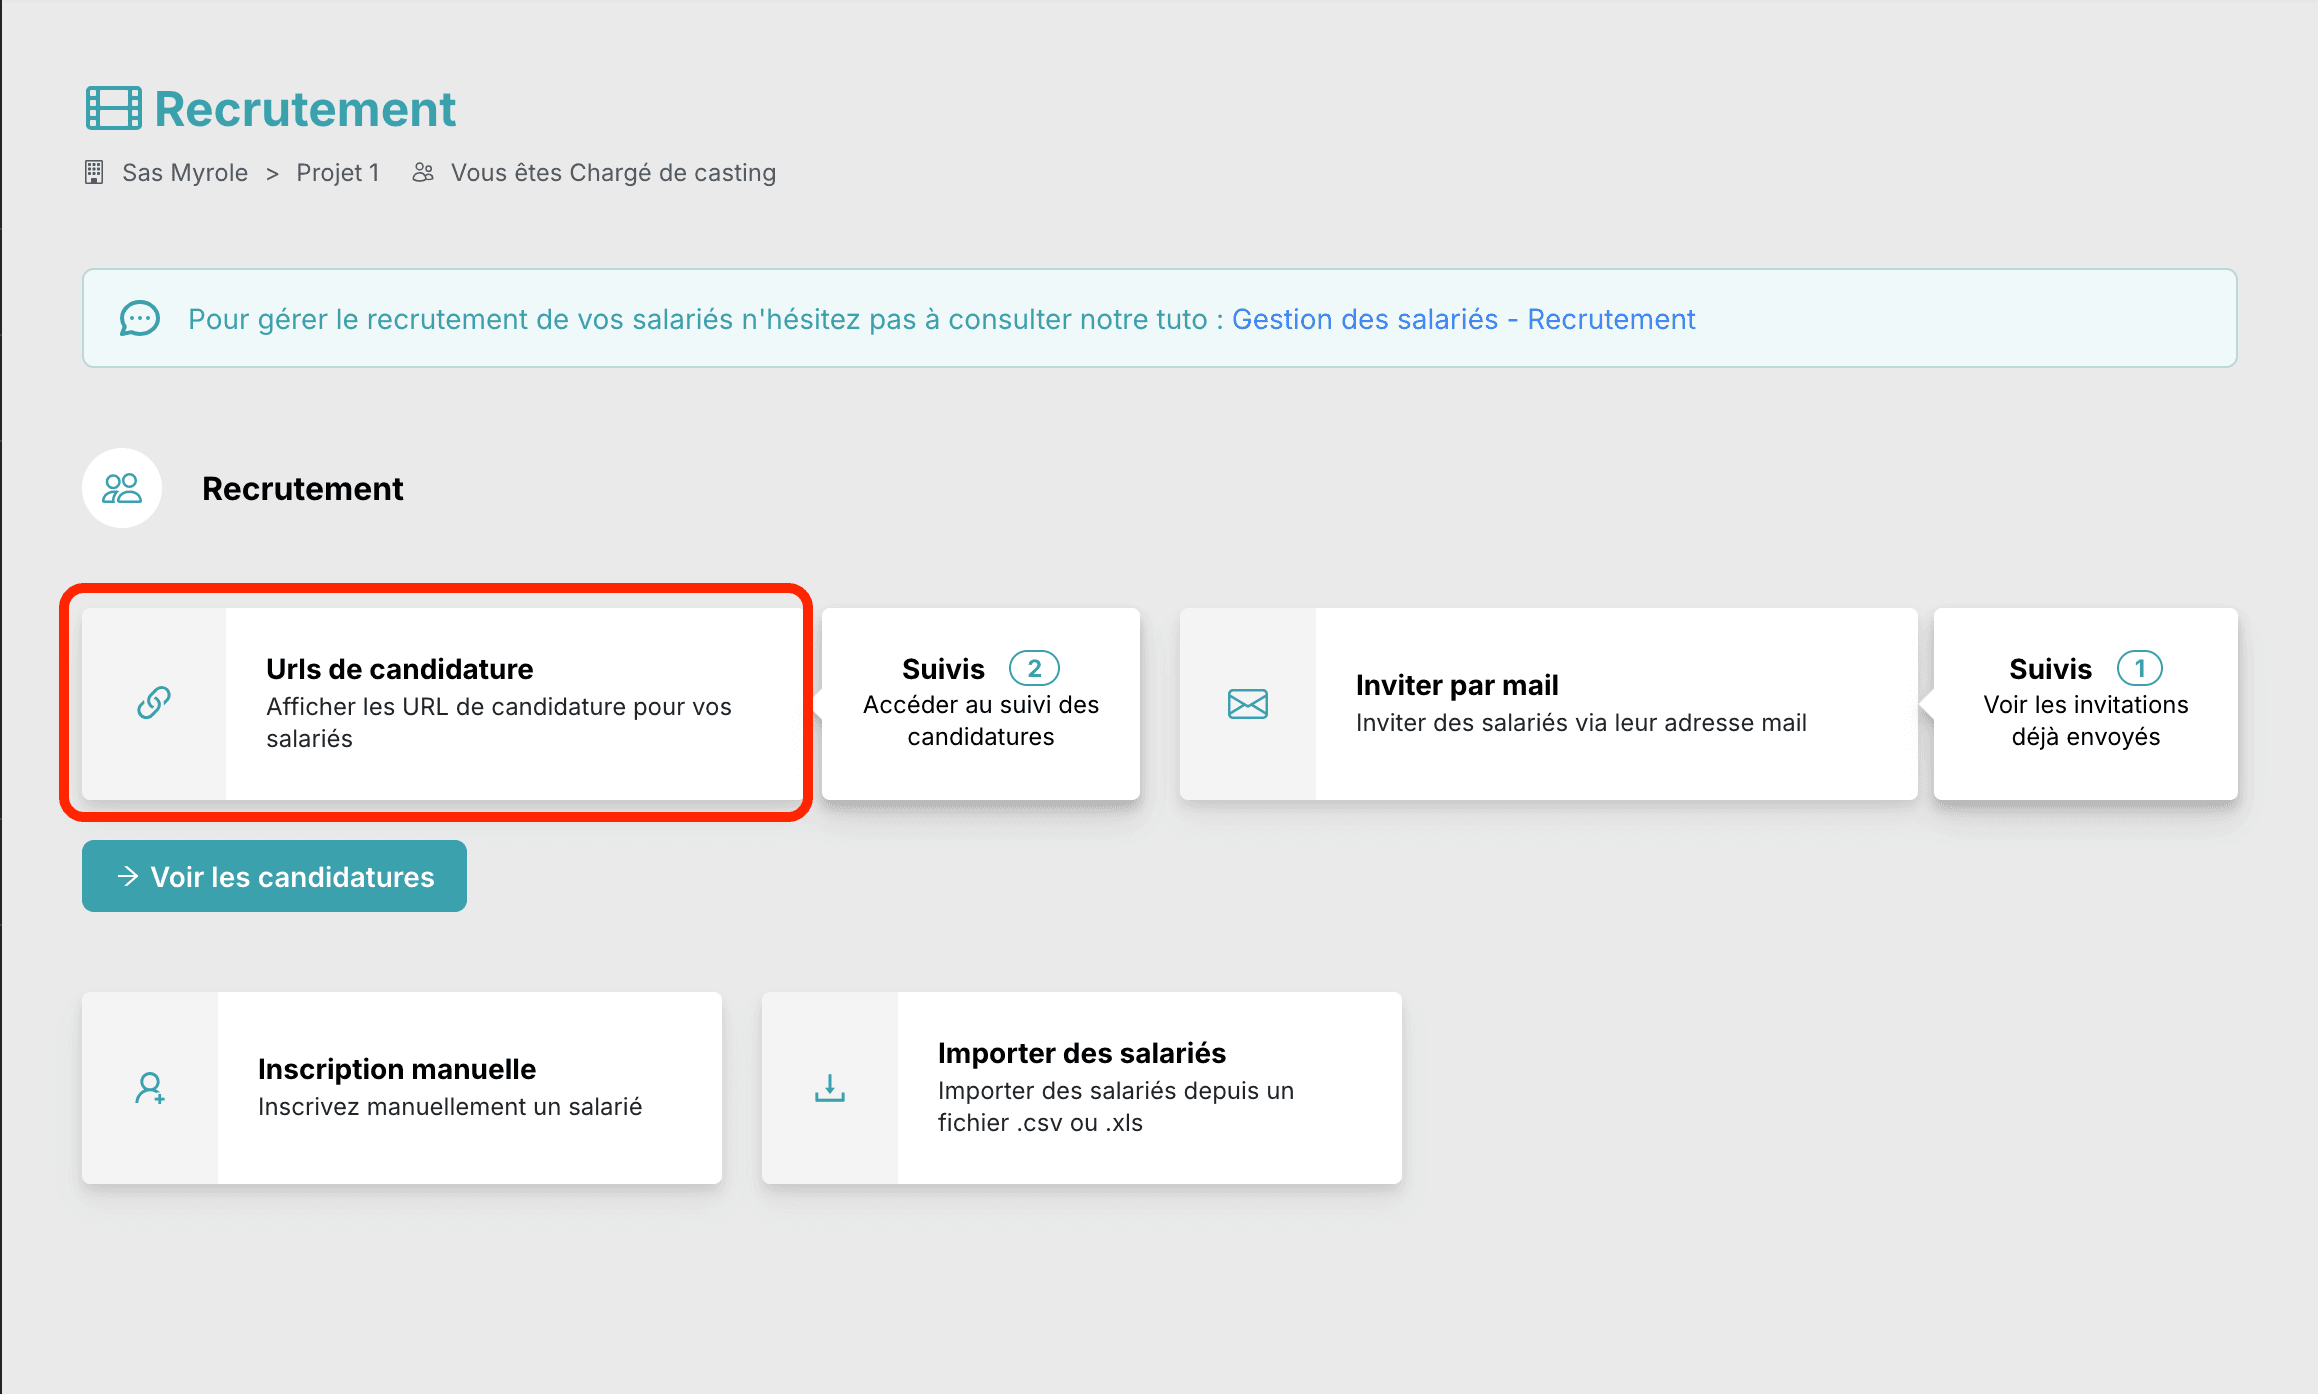Screen dimensions: 2318x1394
Task: Open Suivis for sent invitations
Action: tap(2086, 703)
